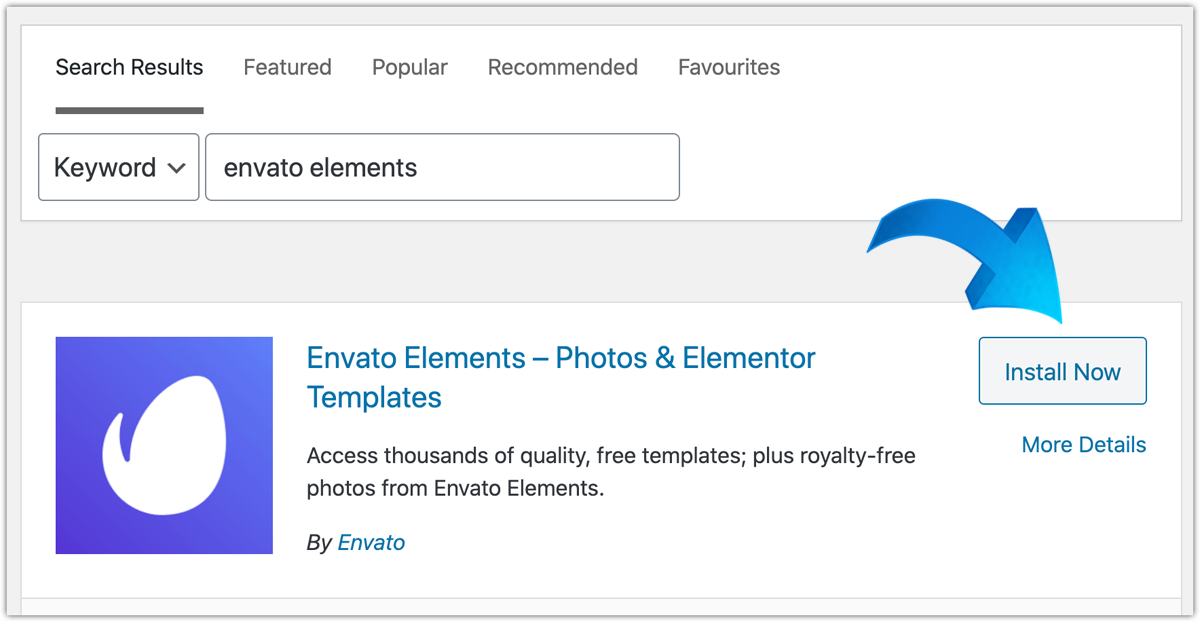The image size is (1200, 622).
Task: Open Envato Elements – Photos & Elementor Templates title
Action: [x=561, y=377]
